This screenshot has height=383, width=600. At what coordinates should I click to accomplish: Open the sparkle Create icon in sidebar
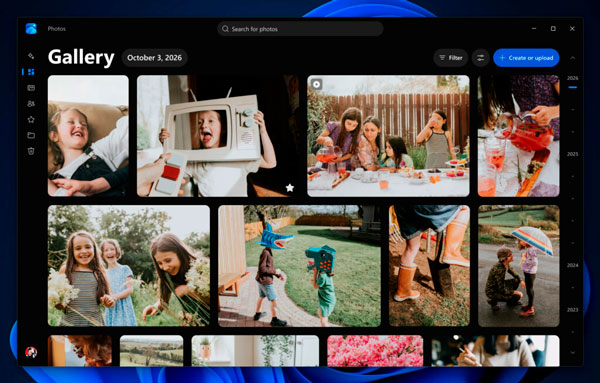[x=31, y=56]
